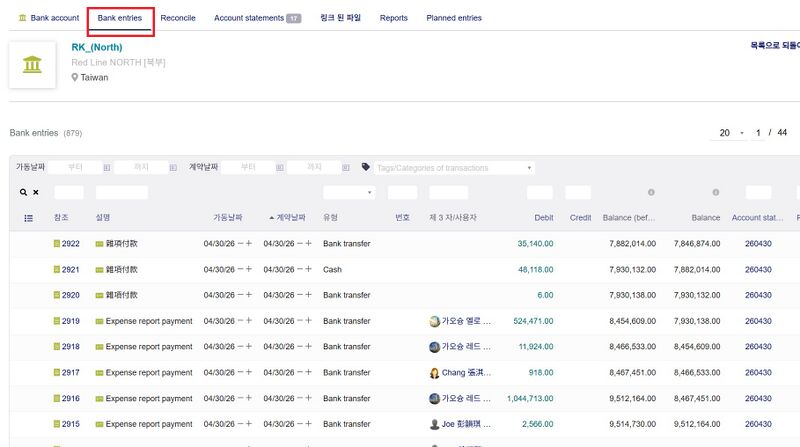Click the entry icon beside 2916

coord(57,398)
